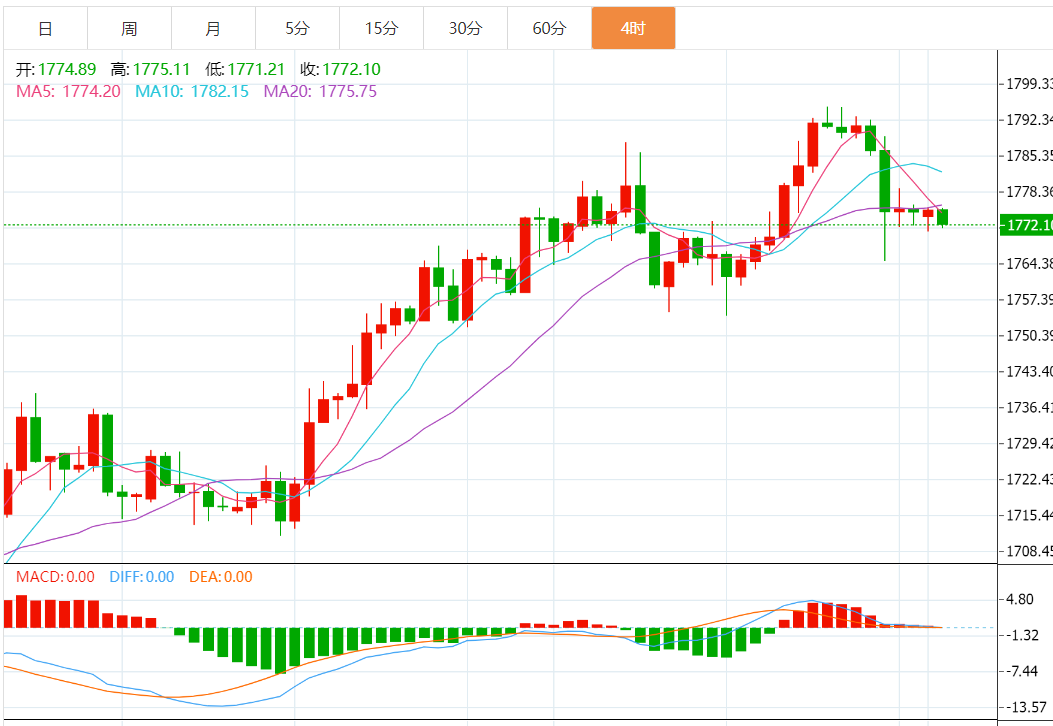
Task: Click the DEA indicator label
Action: (220, 577)
